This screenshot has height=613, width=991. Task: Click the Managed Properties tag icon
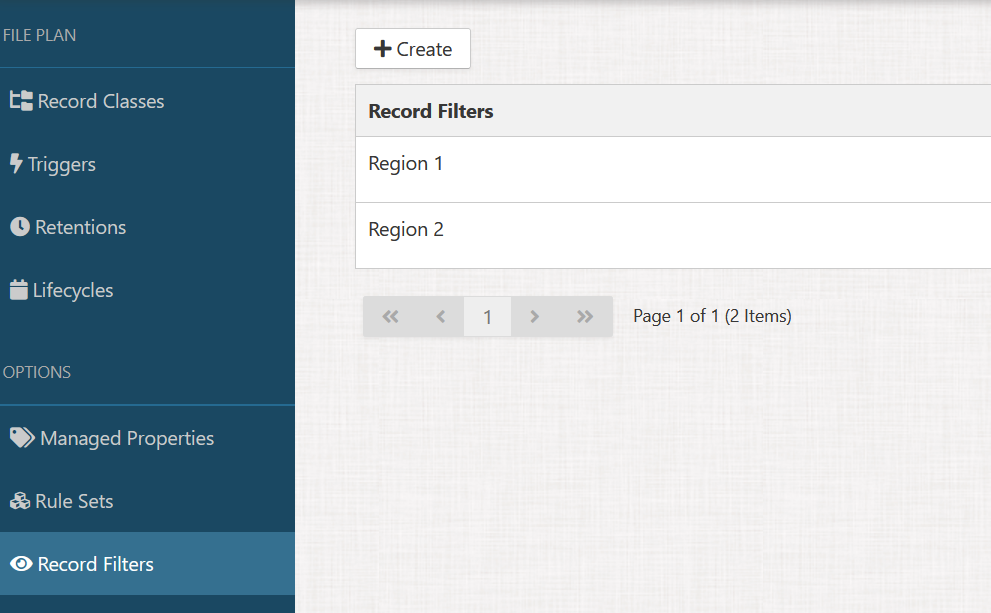[x=21, y=438]
